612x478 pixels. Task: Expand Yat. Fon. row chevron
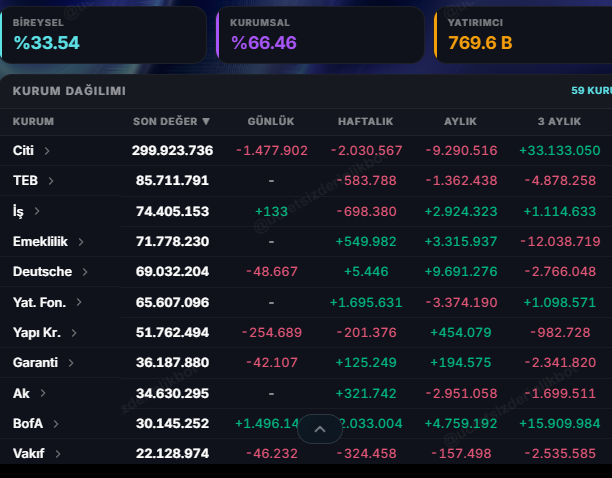coord(79,302)
